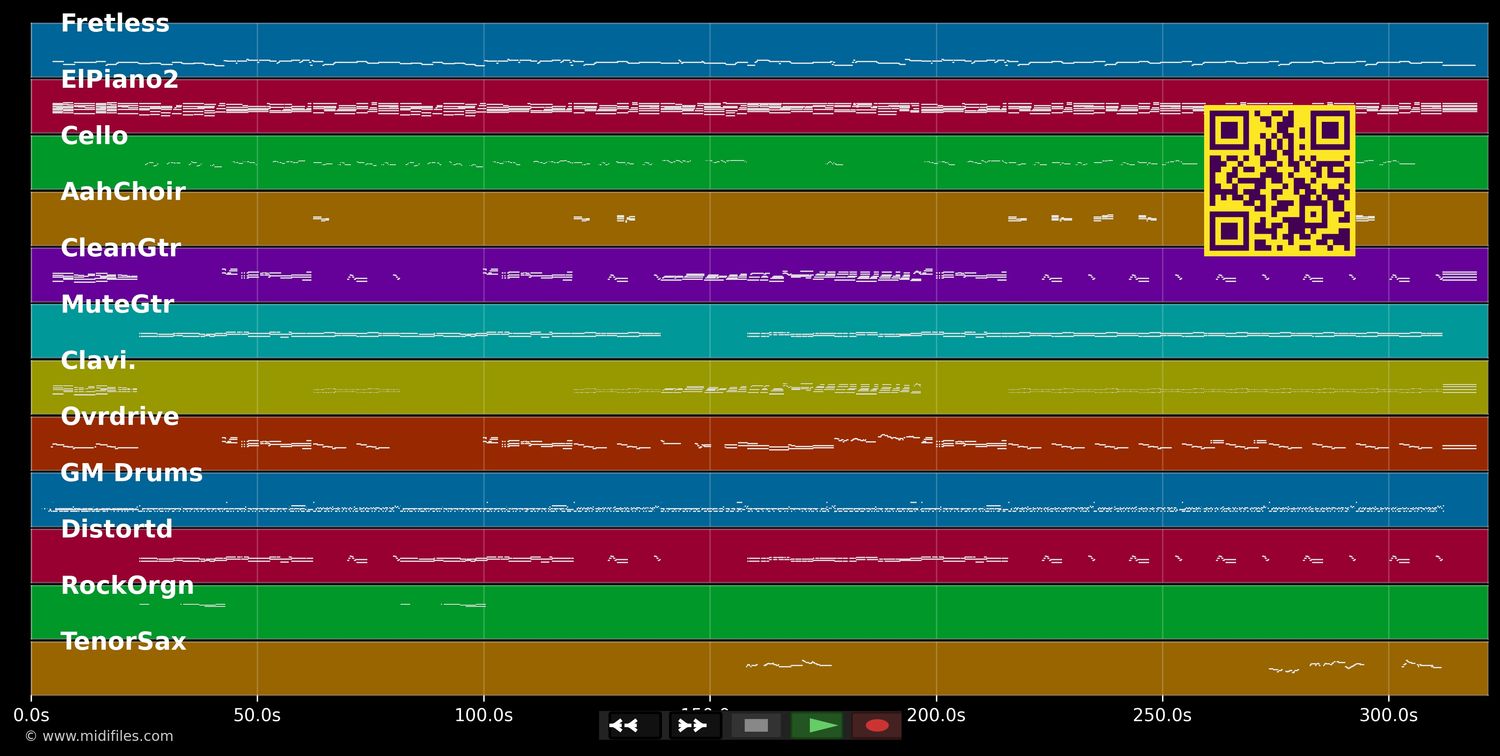Select the Fretless track label
Viewport: 1500px width, 756px height.
(x=115, y=24)
